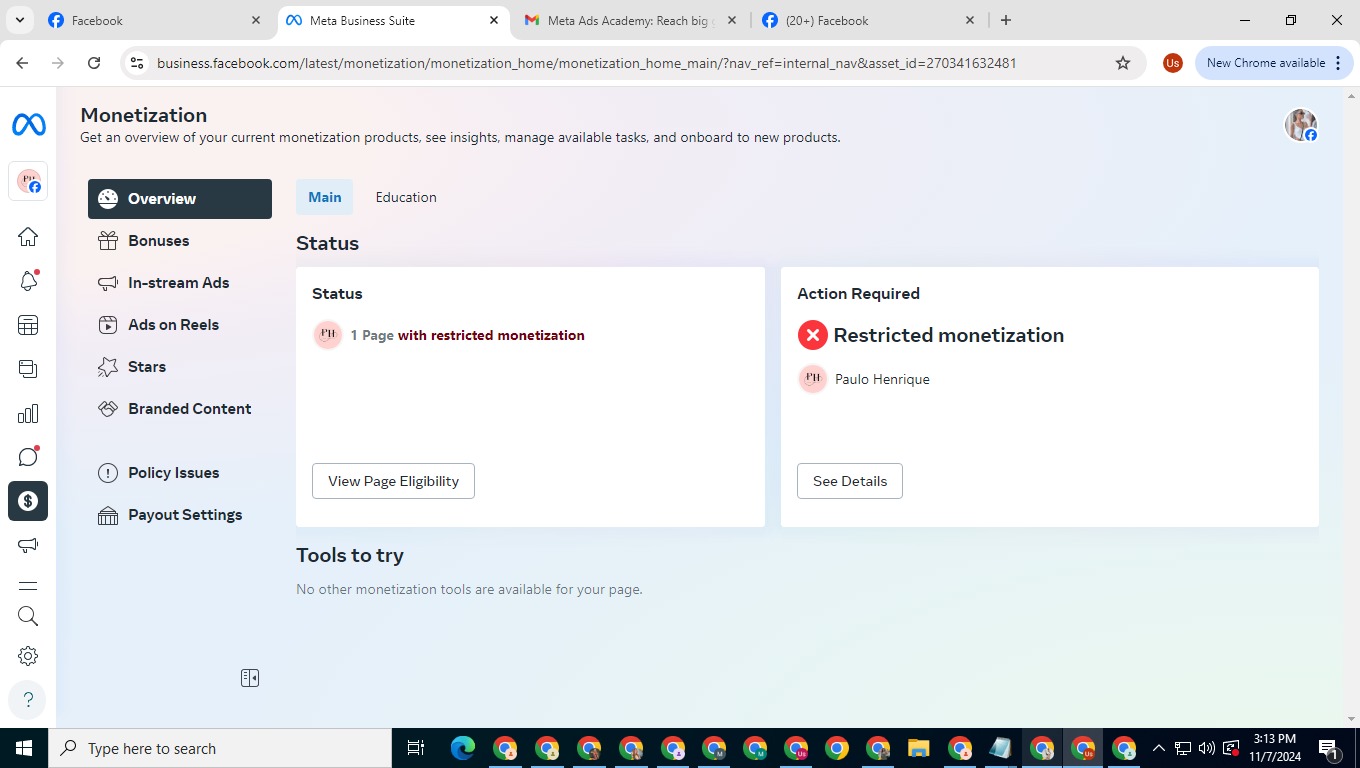Switch to the (20+) Facebook tab

pyautogui.click(x=868, y=20)
